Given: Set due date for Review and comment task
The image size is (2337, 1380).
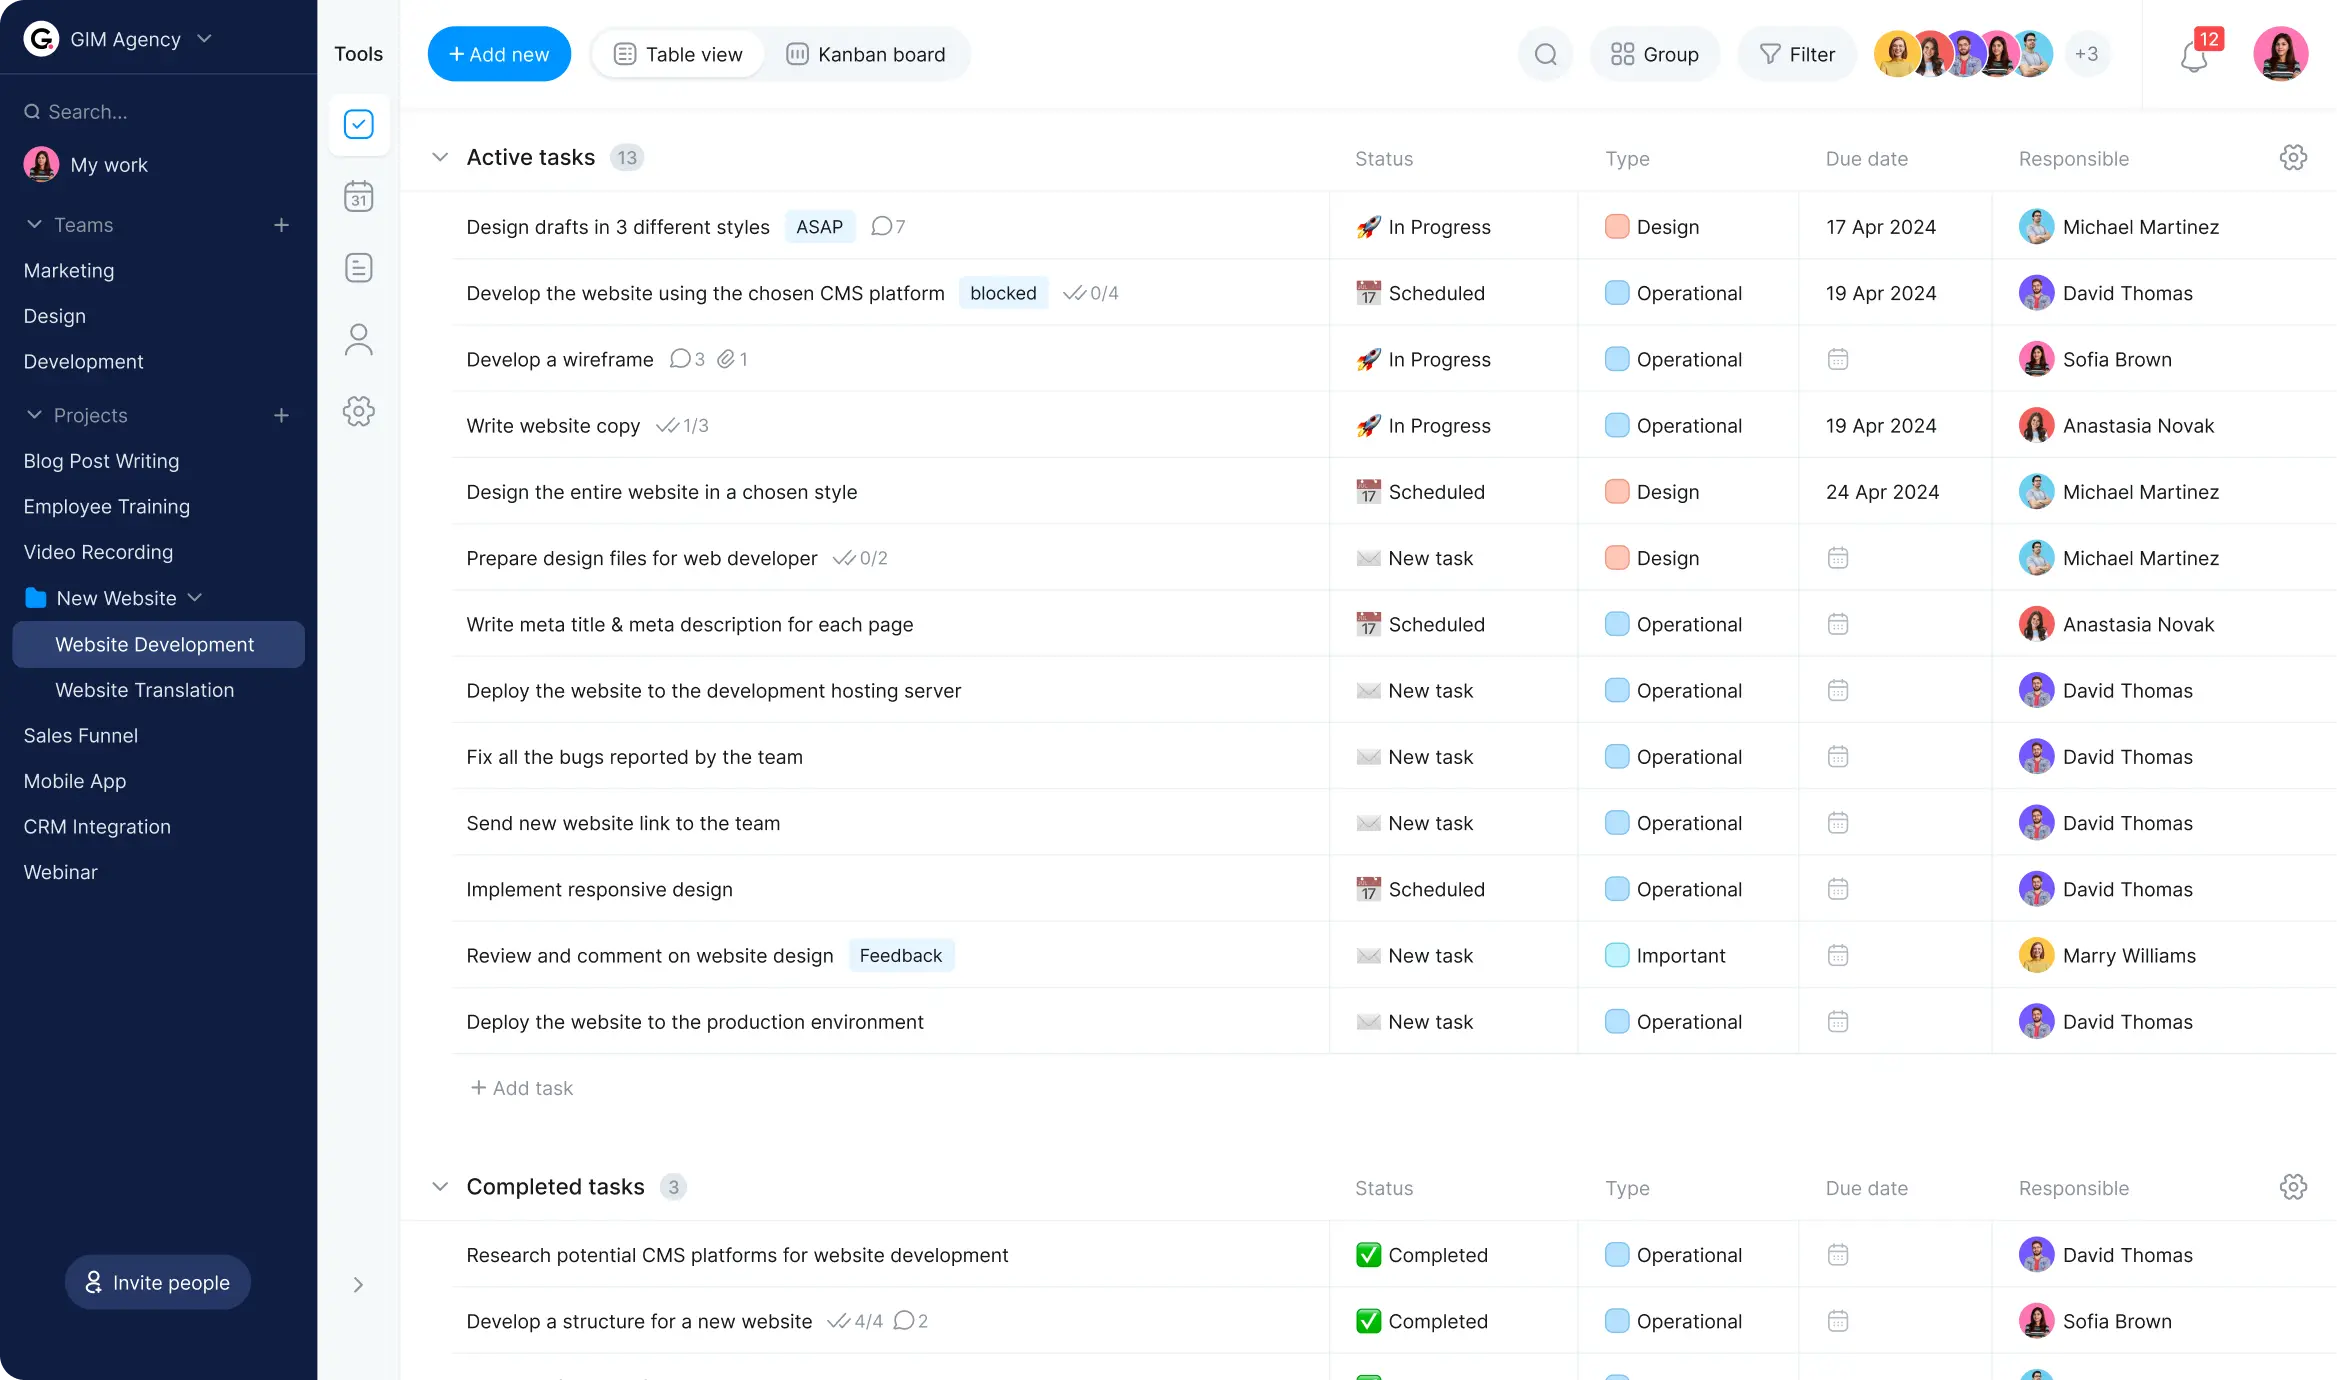Looking at the screenshot, I should click(x=1838, y=955).
